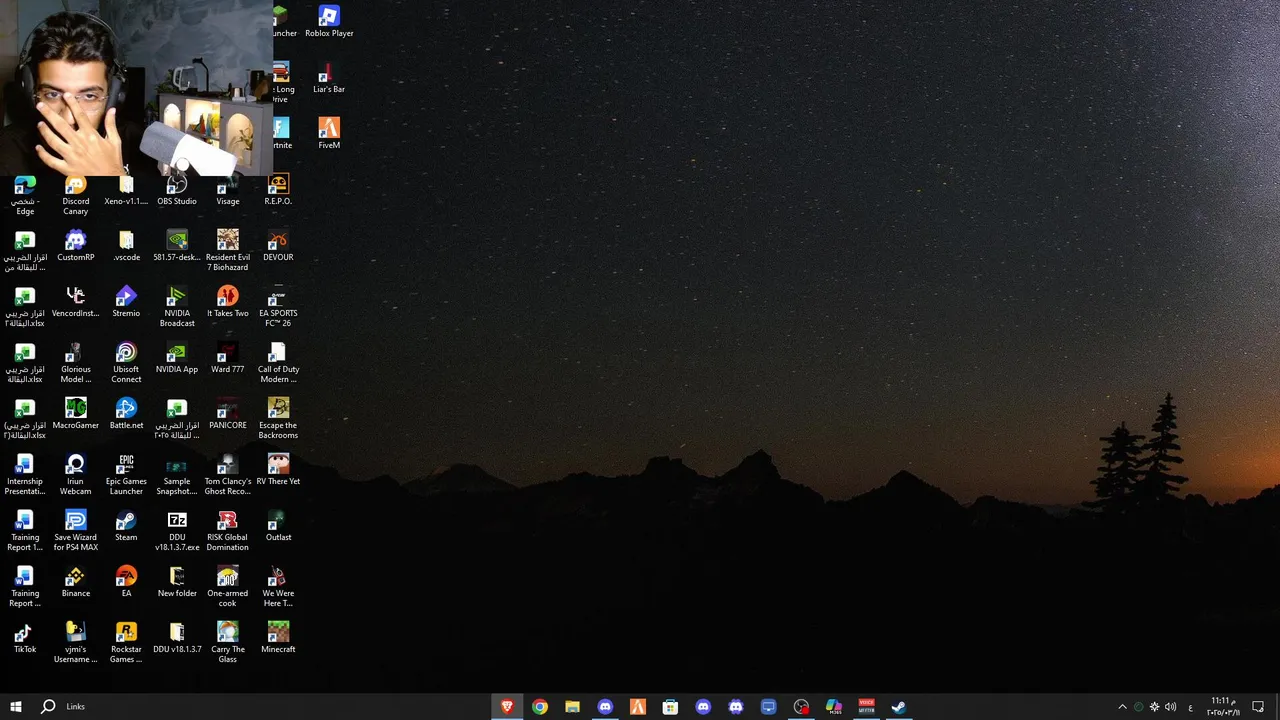
Task: Select the Epic Games Launcher icon
Action: pos(126,475)
